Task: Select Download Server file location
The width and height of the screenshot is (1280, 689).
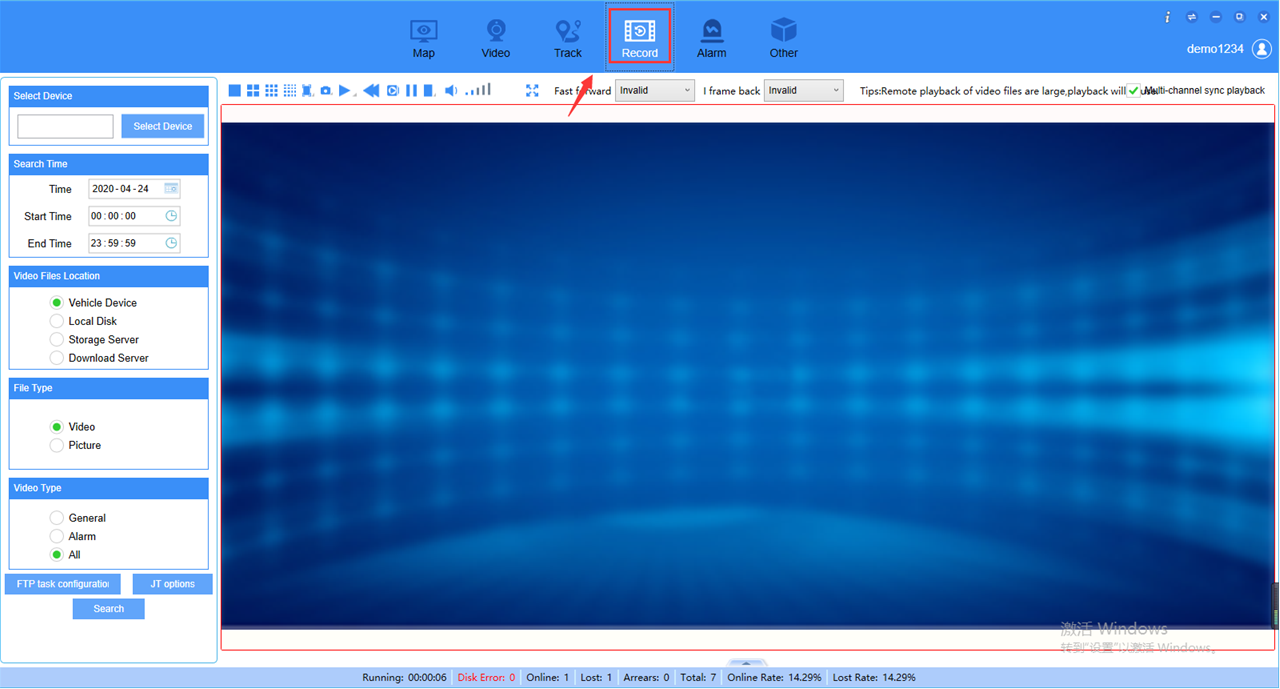Action: 57,358
